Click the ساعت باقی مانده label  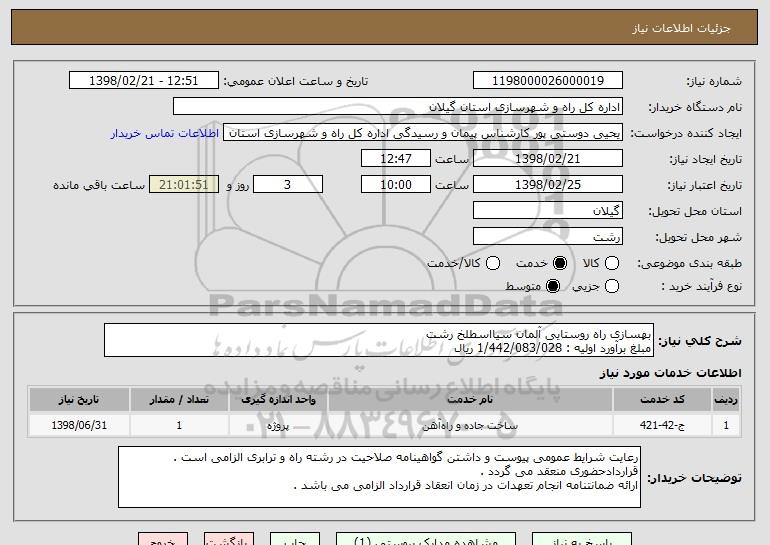click(99, 186)
